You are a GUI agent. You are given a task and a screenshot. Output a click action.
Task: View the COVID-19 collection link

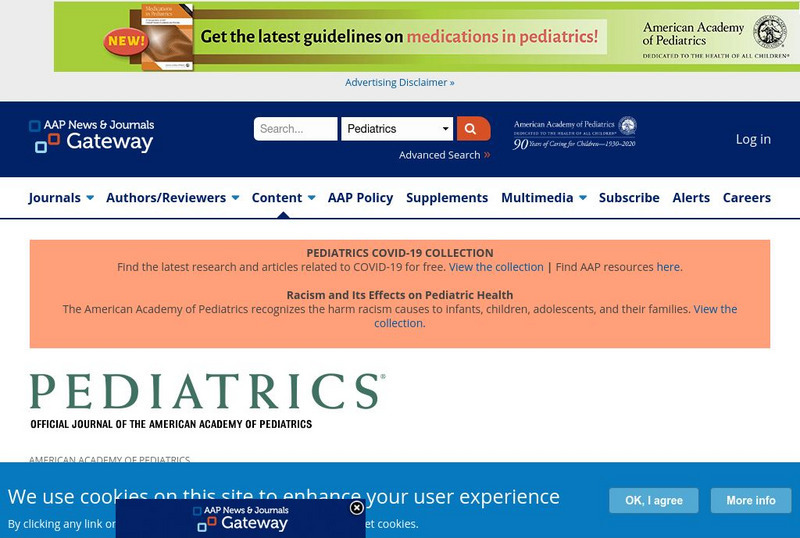496,267
